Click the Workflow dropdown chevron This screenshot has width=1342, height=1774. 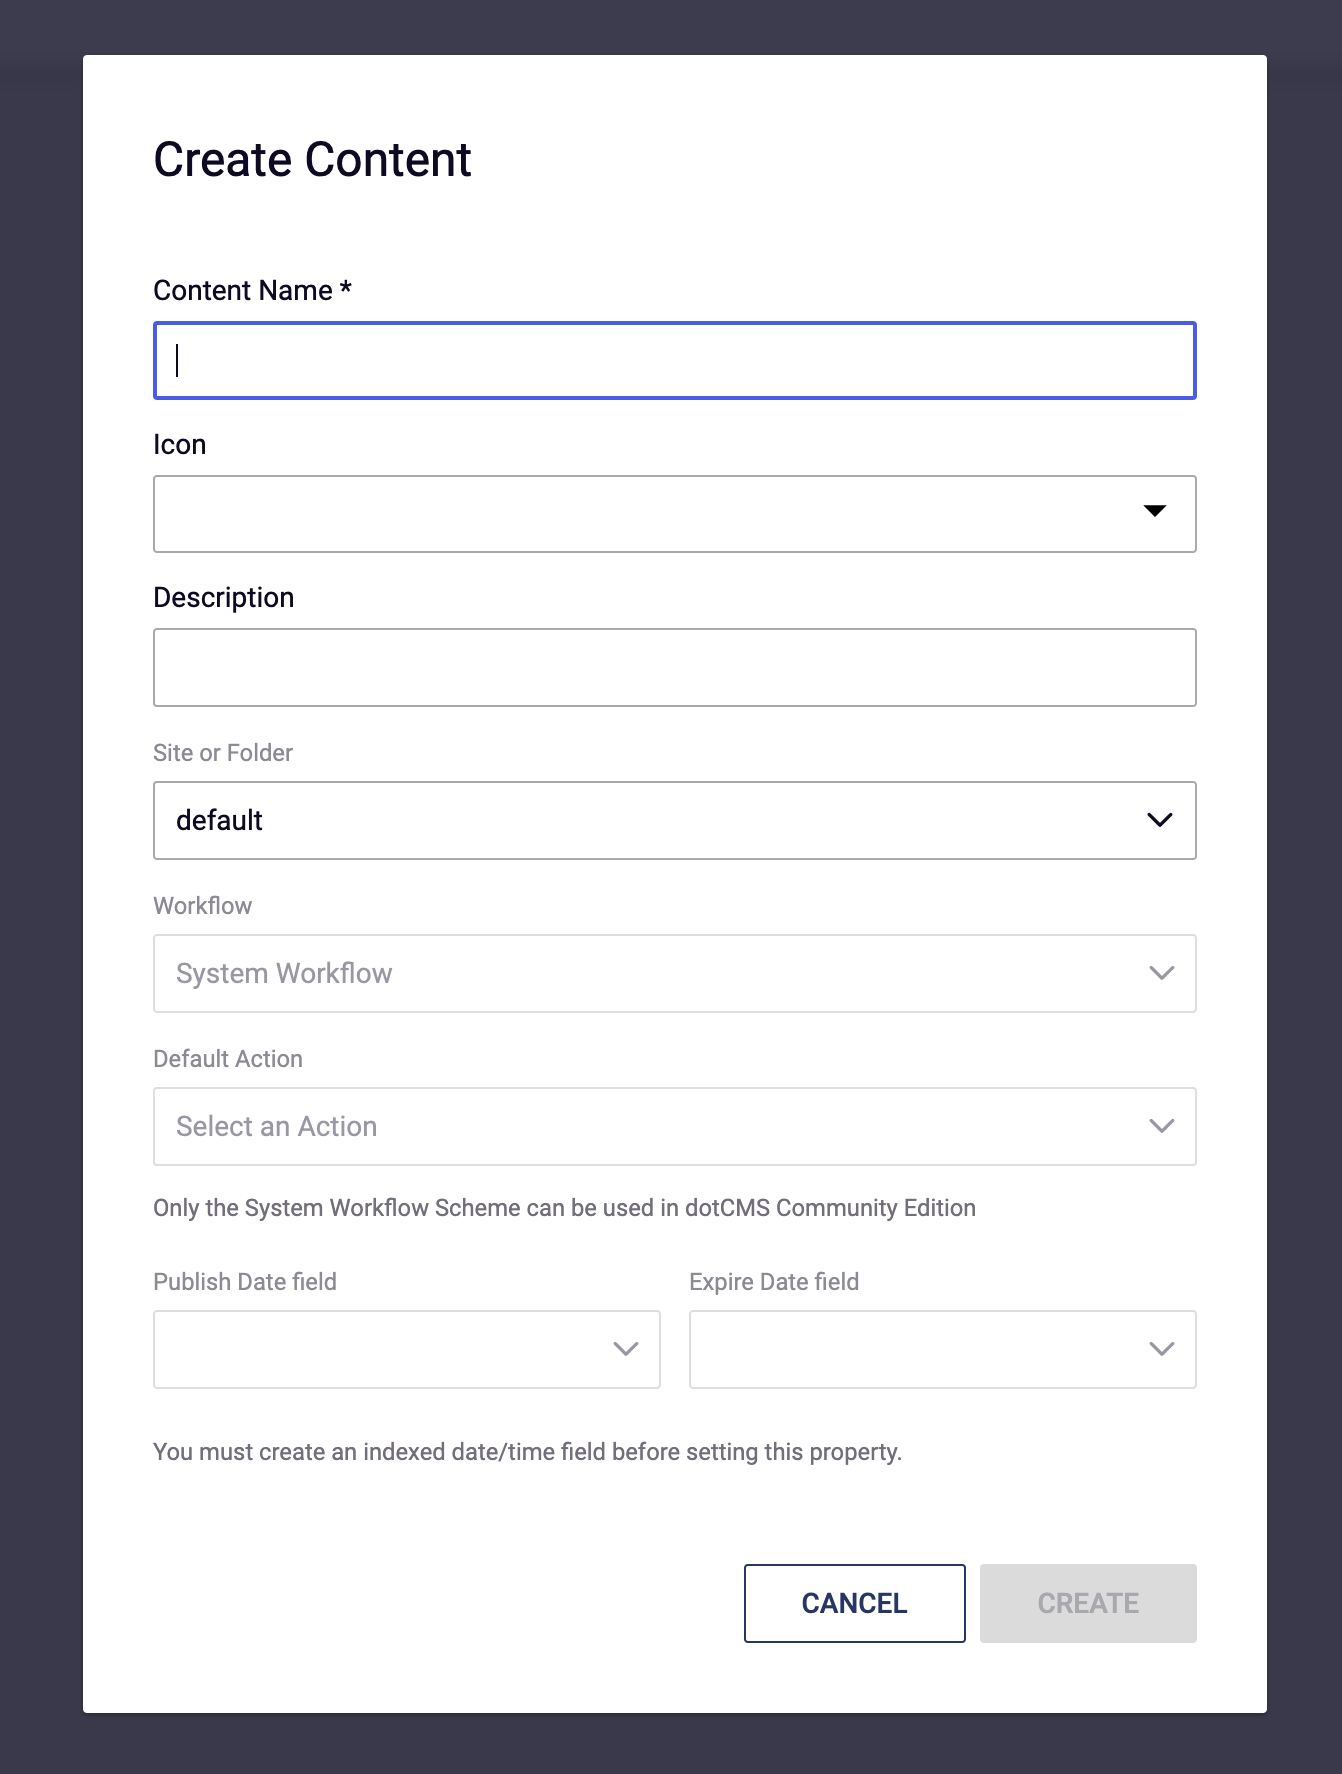pyautogui.click(x=1160, y=972)
